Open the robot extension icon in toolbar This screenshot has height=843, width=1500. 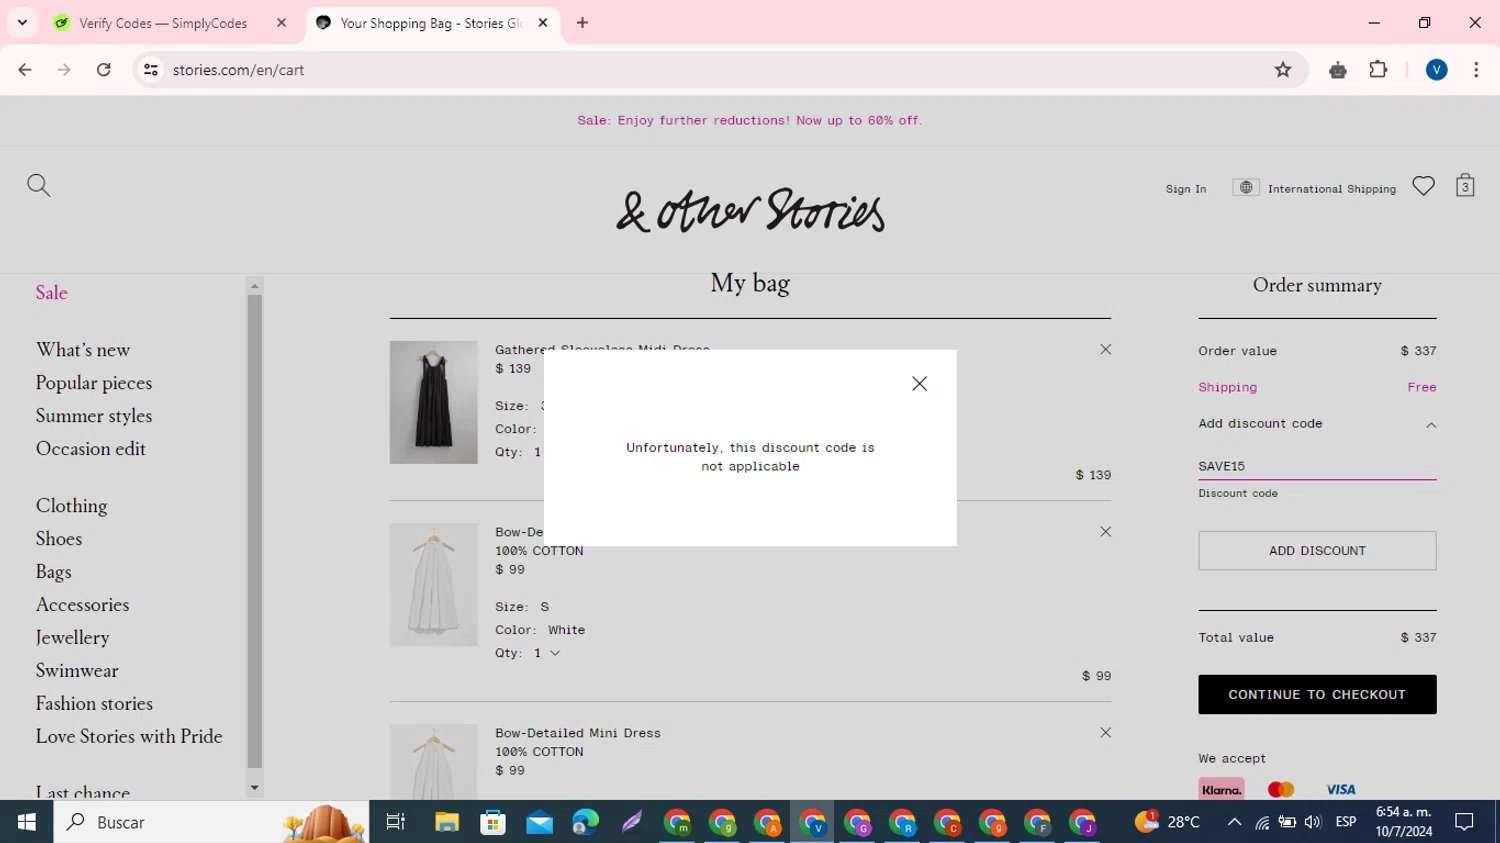(x=1338, y=70)
